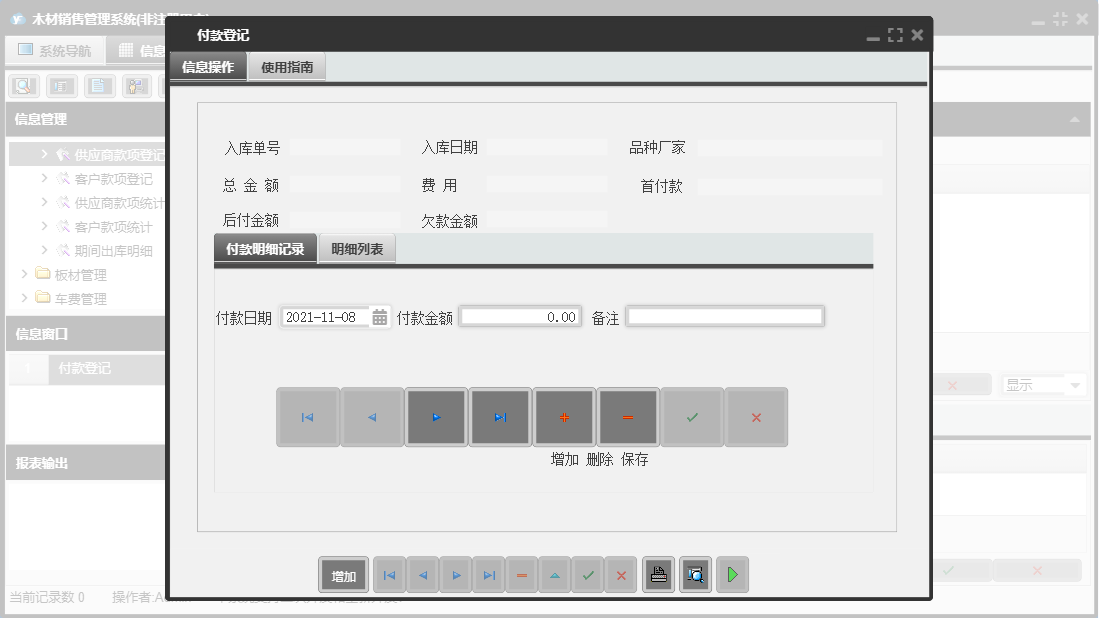The width and height of the screenshot is (1099, 618).
Task: Click the delete record minus icon above 删除 label
Action: [x=628, y=416]
